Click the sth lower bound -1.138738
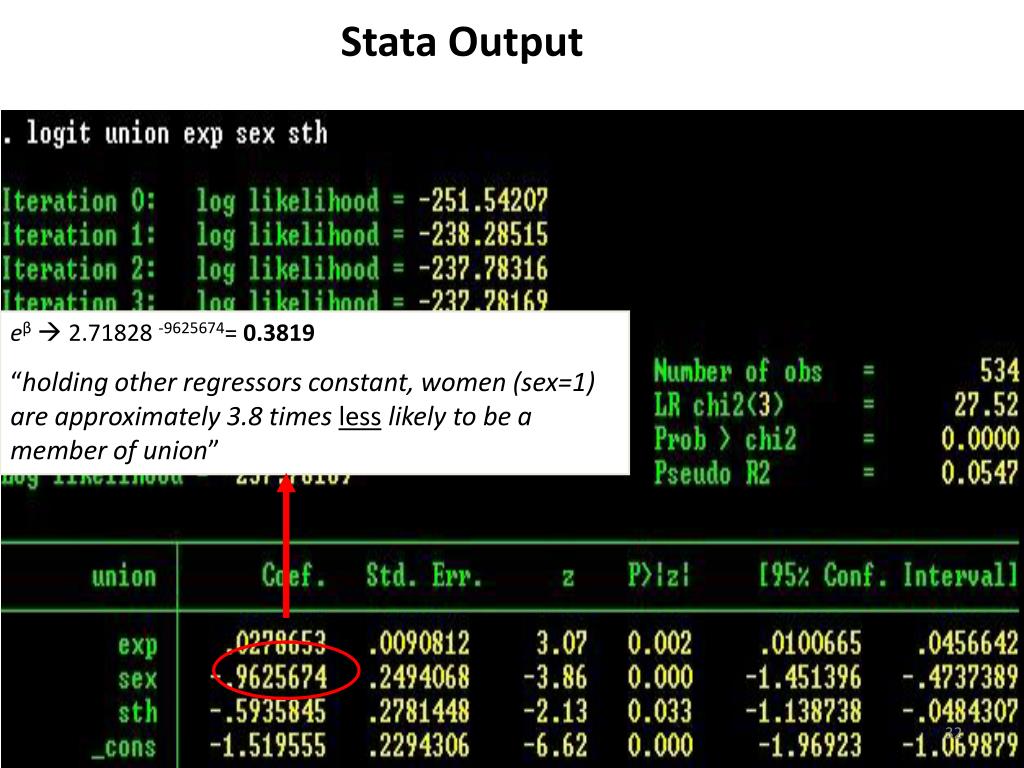 804,712
